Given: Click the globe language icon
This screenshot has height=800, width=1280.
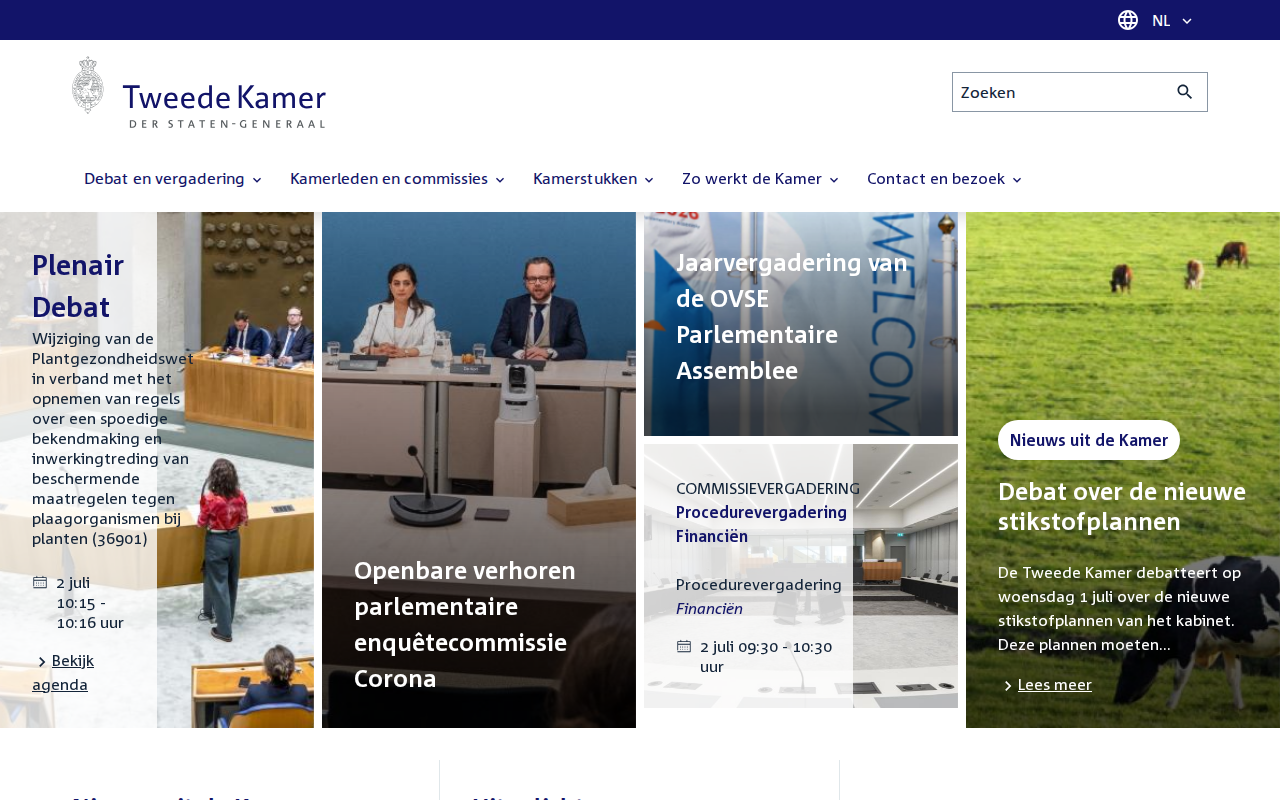Looking at the screenshot, I should (1128, 20).
